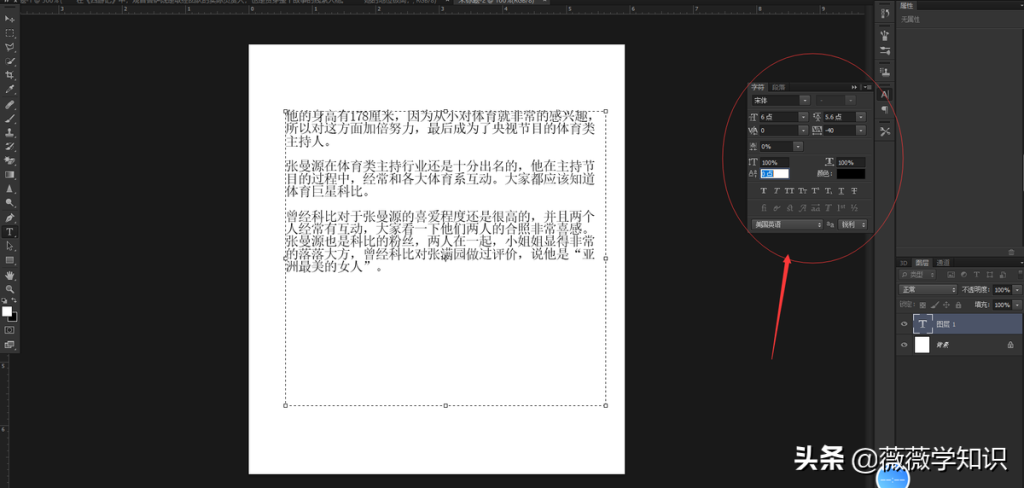Select the Hand tool

coord(10,275)
